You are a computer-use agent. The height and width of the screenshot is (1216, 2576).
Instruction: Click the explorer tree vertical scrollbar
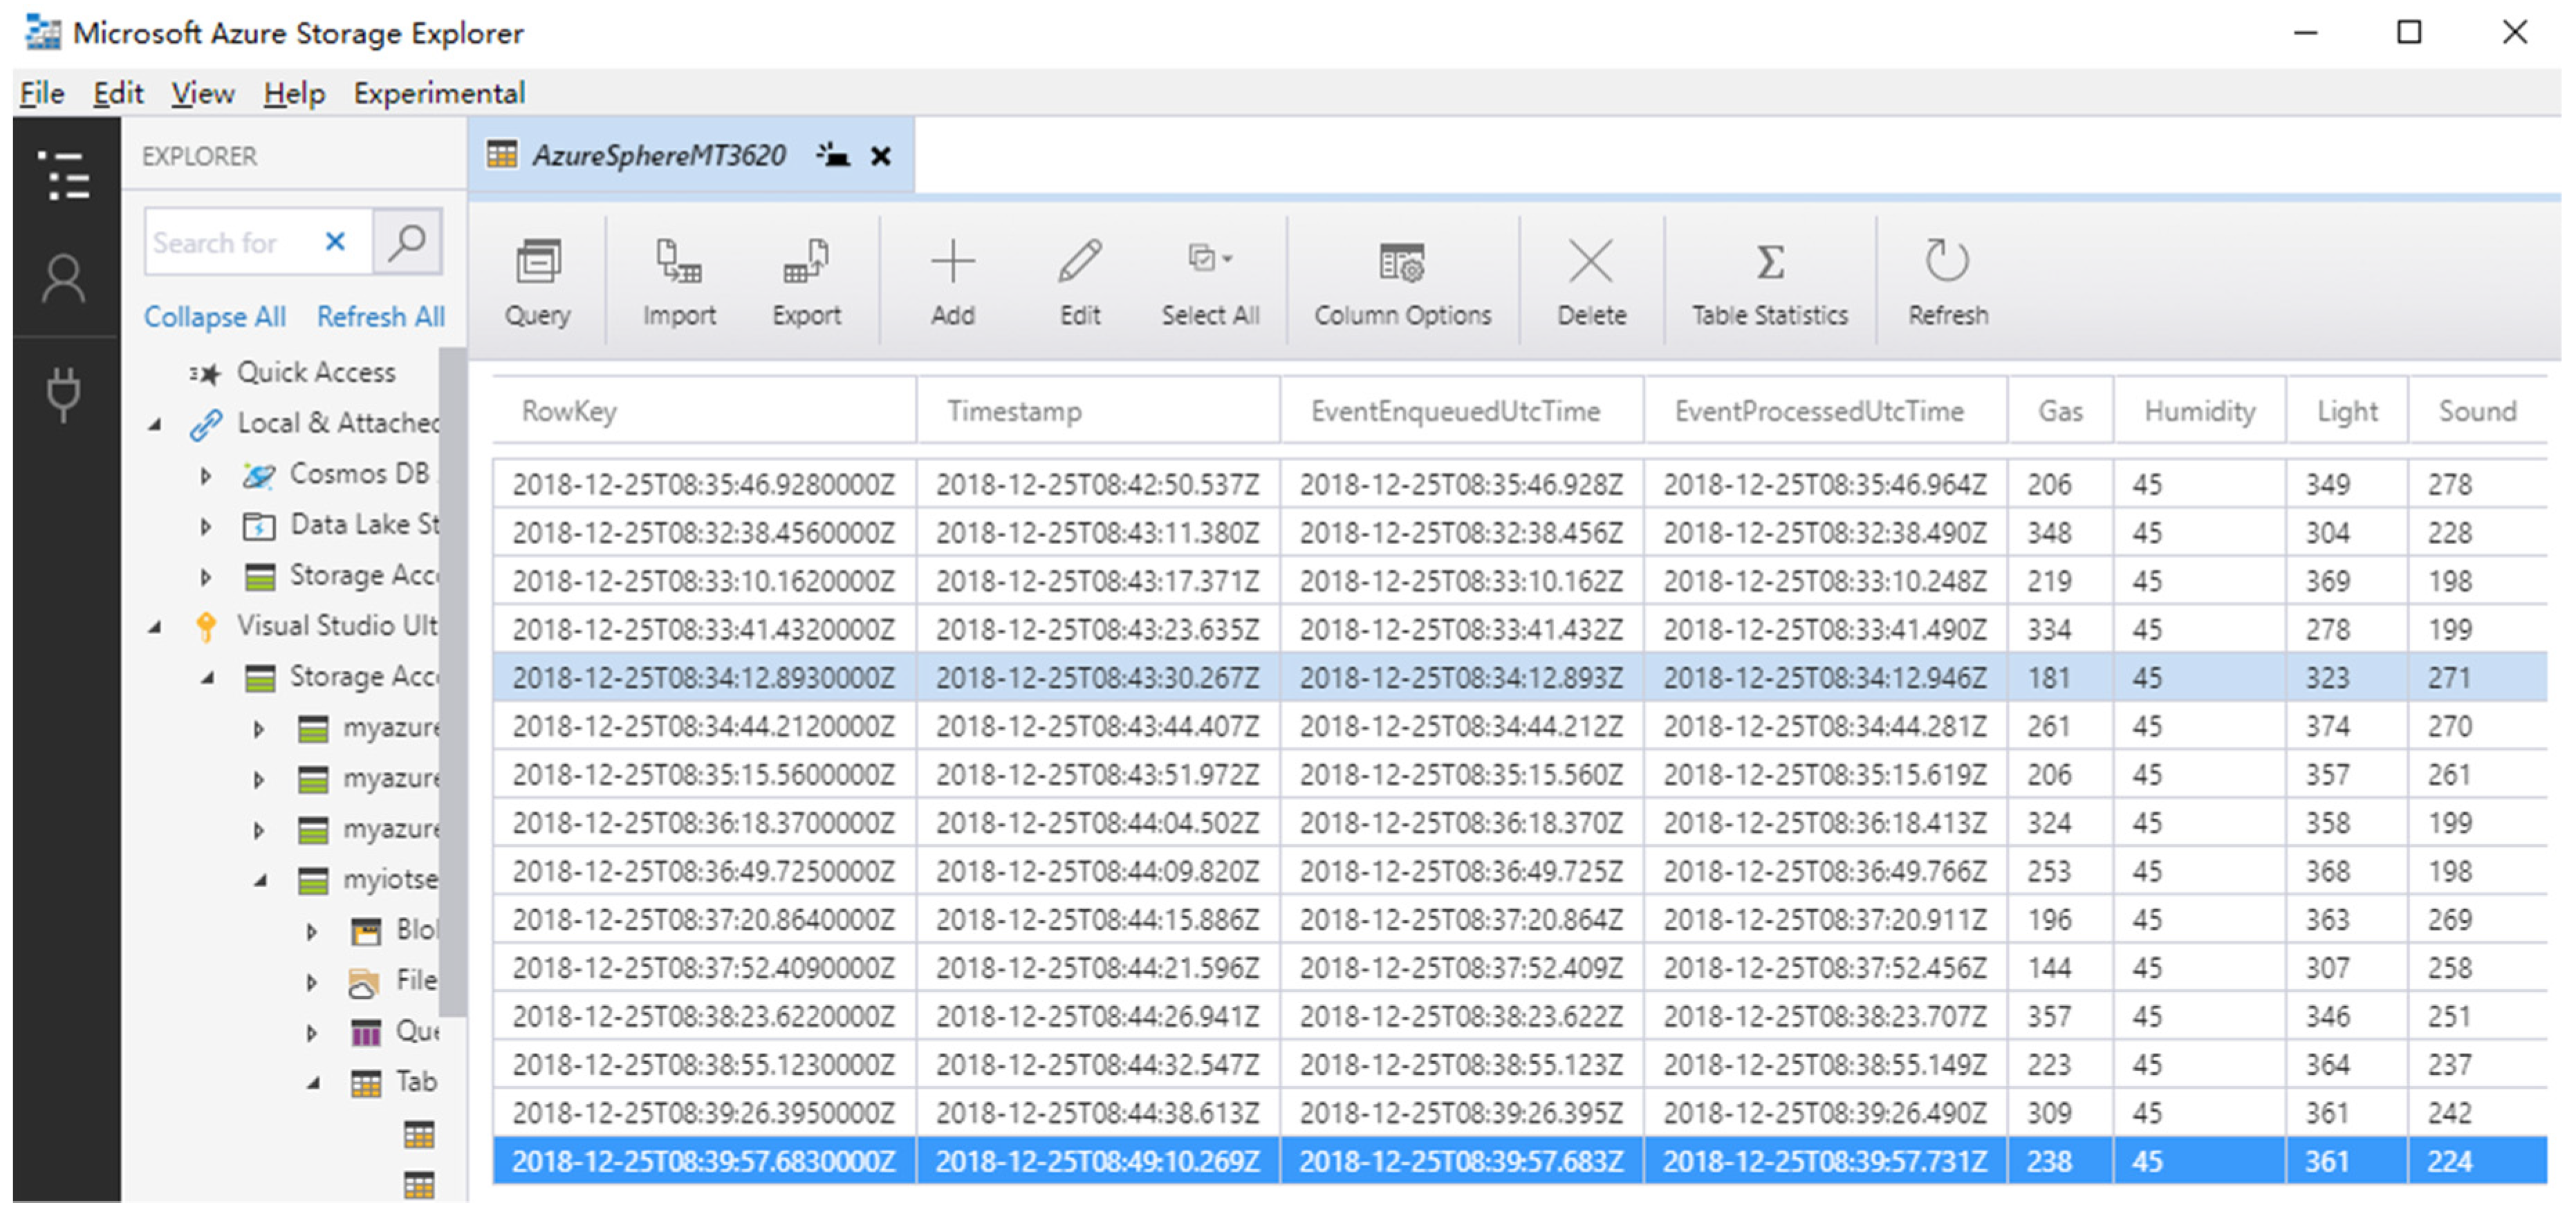[452, 680]
